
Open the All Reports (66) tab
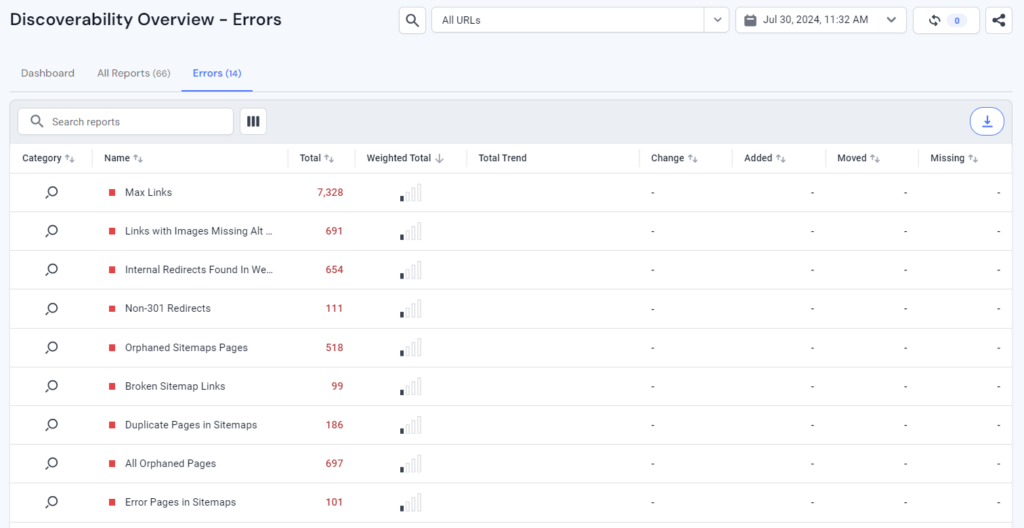[x=133, y=73]
